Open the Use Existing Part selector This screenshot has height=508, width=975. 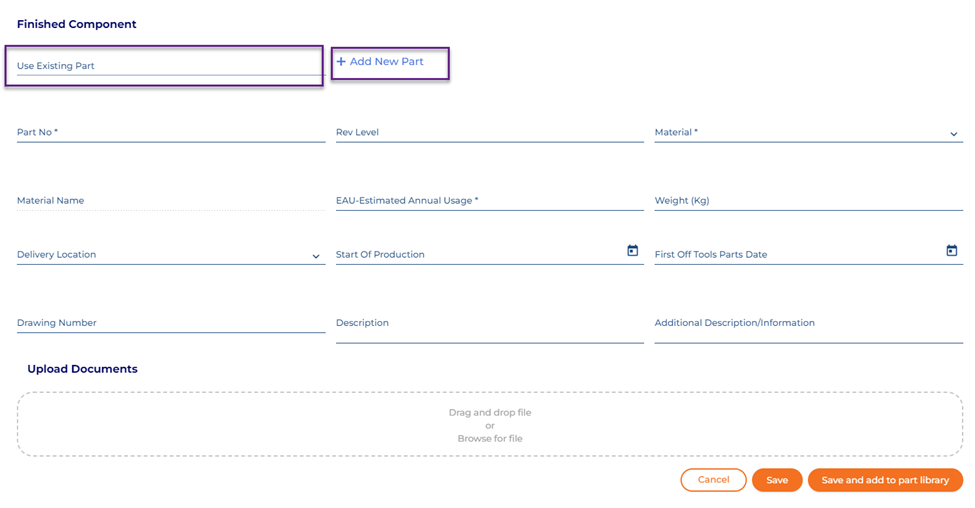(164, 66)
